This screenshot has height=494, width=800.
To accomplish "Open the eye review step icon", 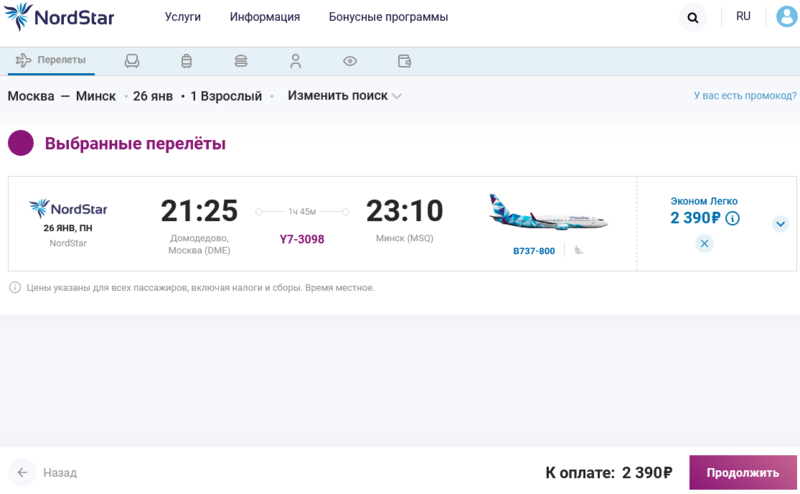I will 350,61.
